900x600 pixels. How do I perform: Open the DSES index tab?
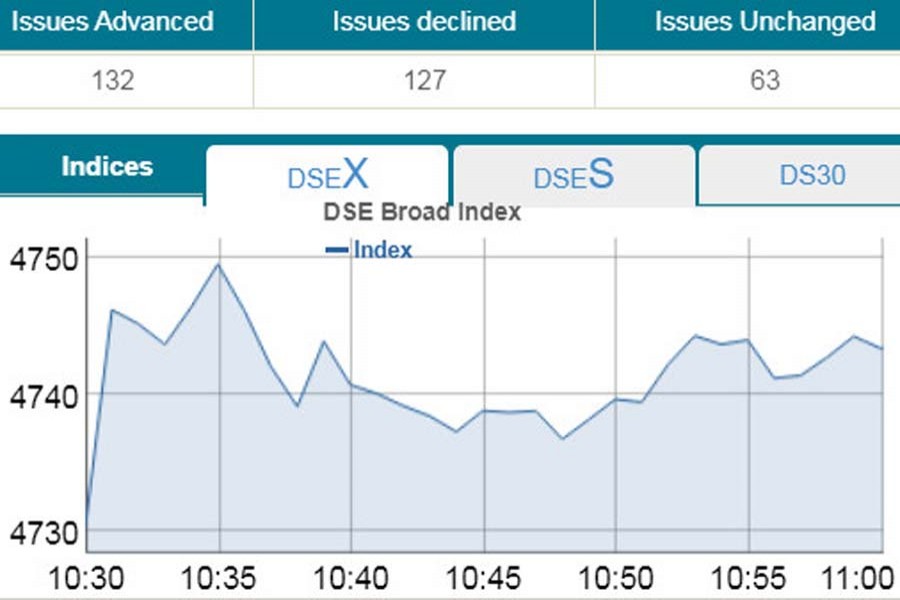pos(572,176)
